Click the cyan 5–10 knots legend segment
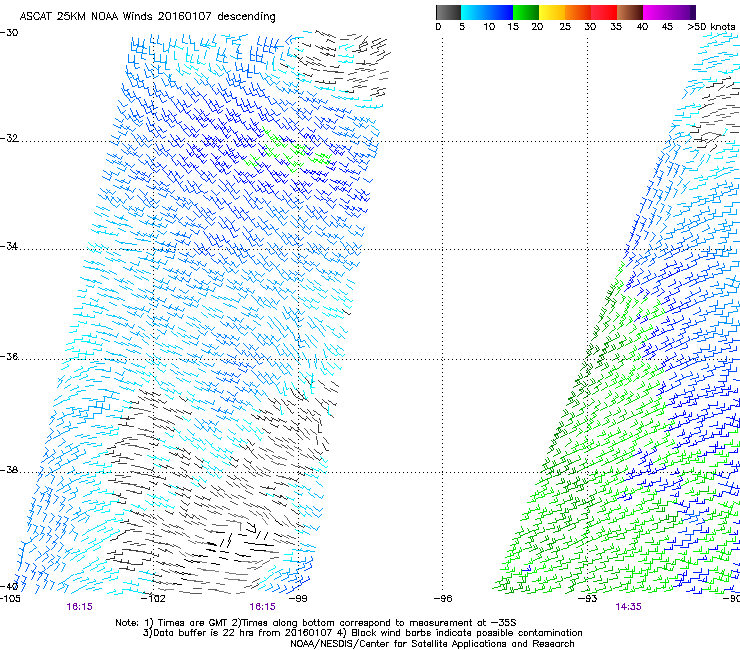740x650 pixels. [x=474, y=12]
